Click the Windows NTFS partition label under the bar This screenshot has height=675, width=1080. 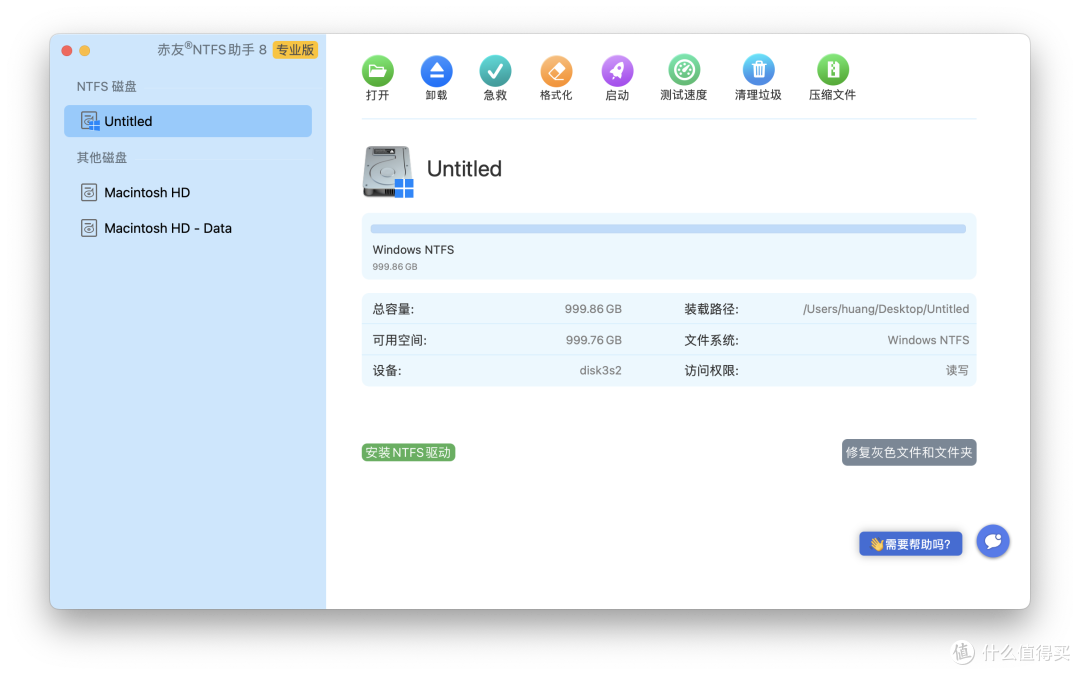point(413,249)
